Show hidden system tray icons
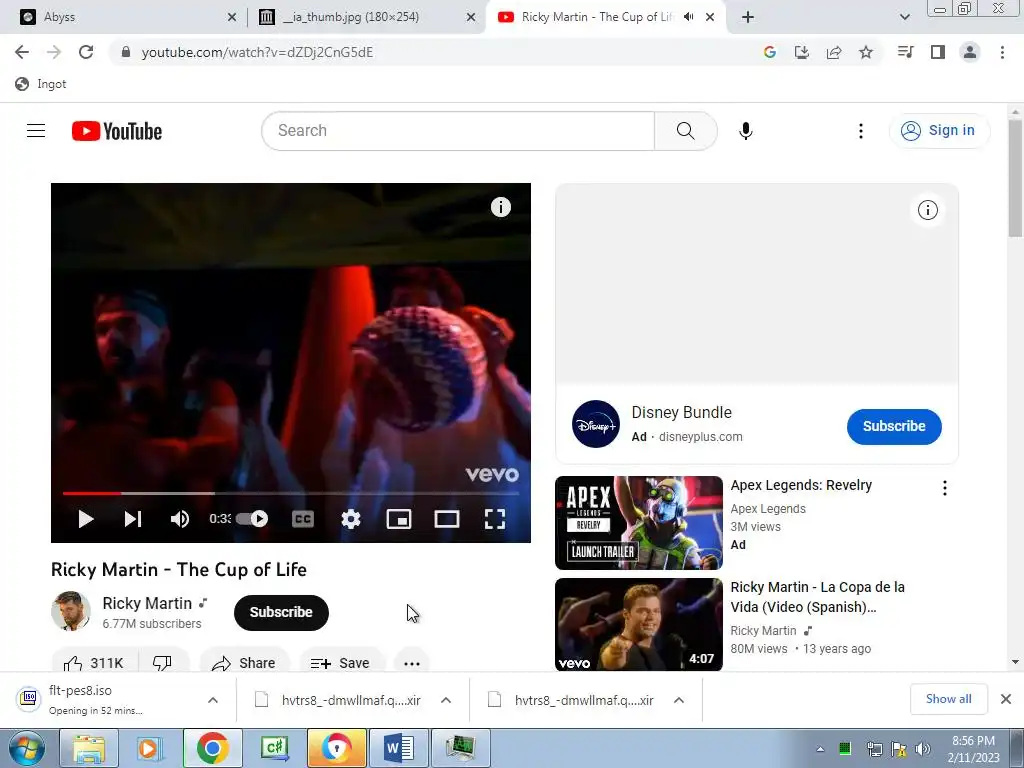The image size is (1024, 768). 820,749
